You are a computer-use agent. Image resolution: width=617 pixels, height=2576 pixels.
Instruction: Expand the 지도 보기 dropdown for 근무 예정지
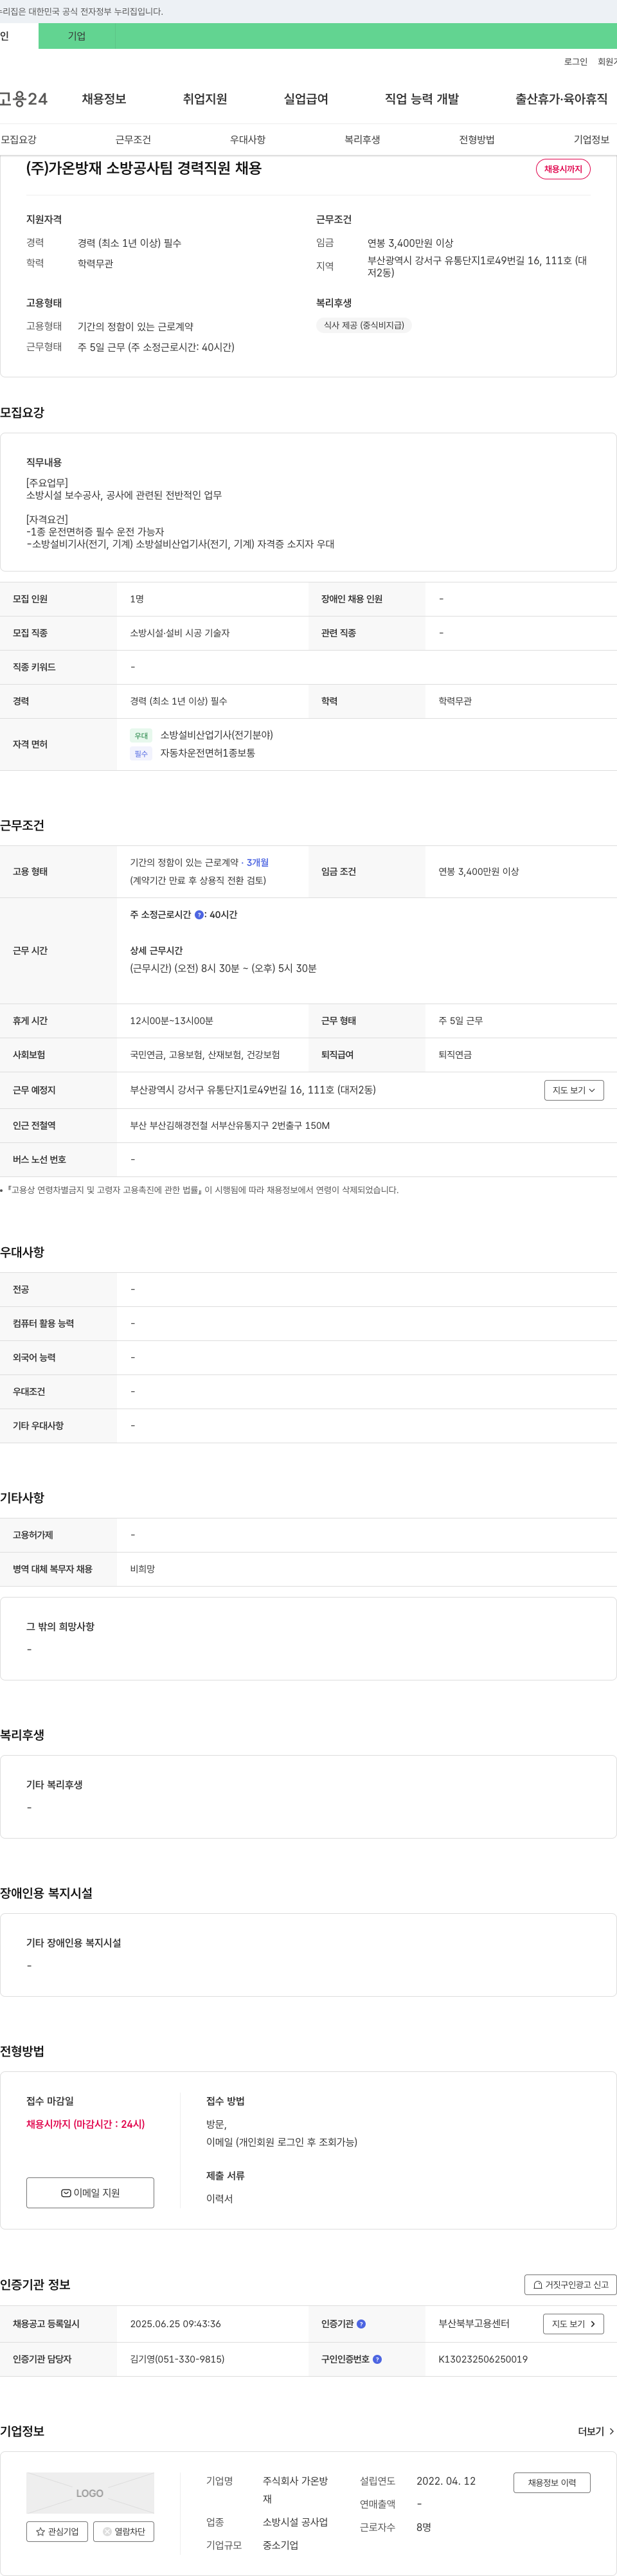click(574, 1090)
